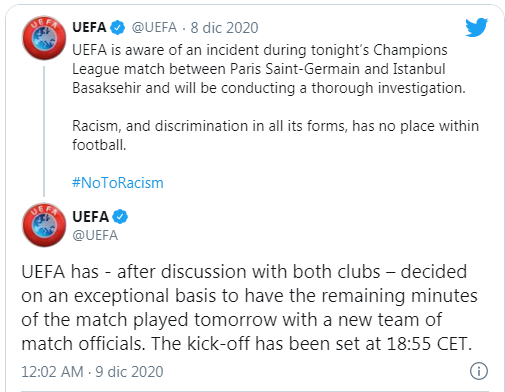
Task: Open the 12:02 AM · 9 dic 2020 timestamp
Action: click(92, 372)
